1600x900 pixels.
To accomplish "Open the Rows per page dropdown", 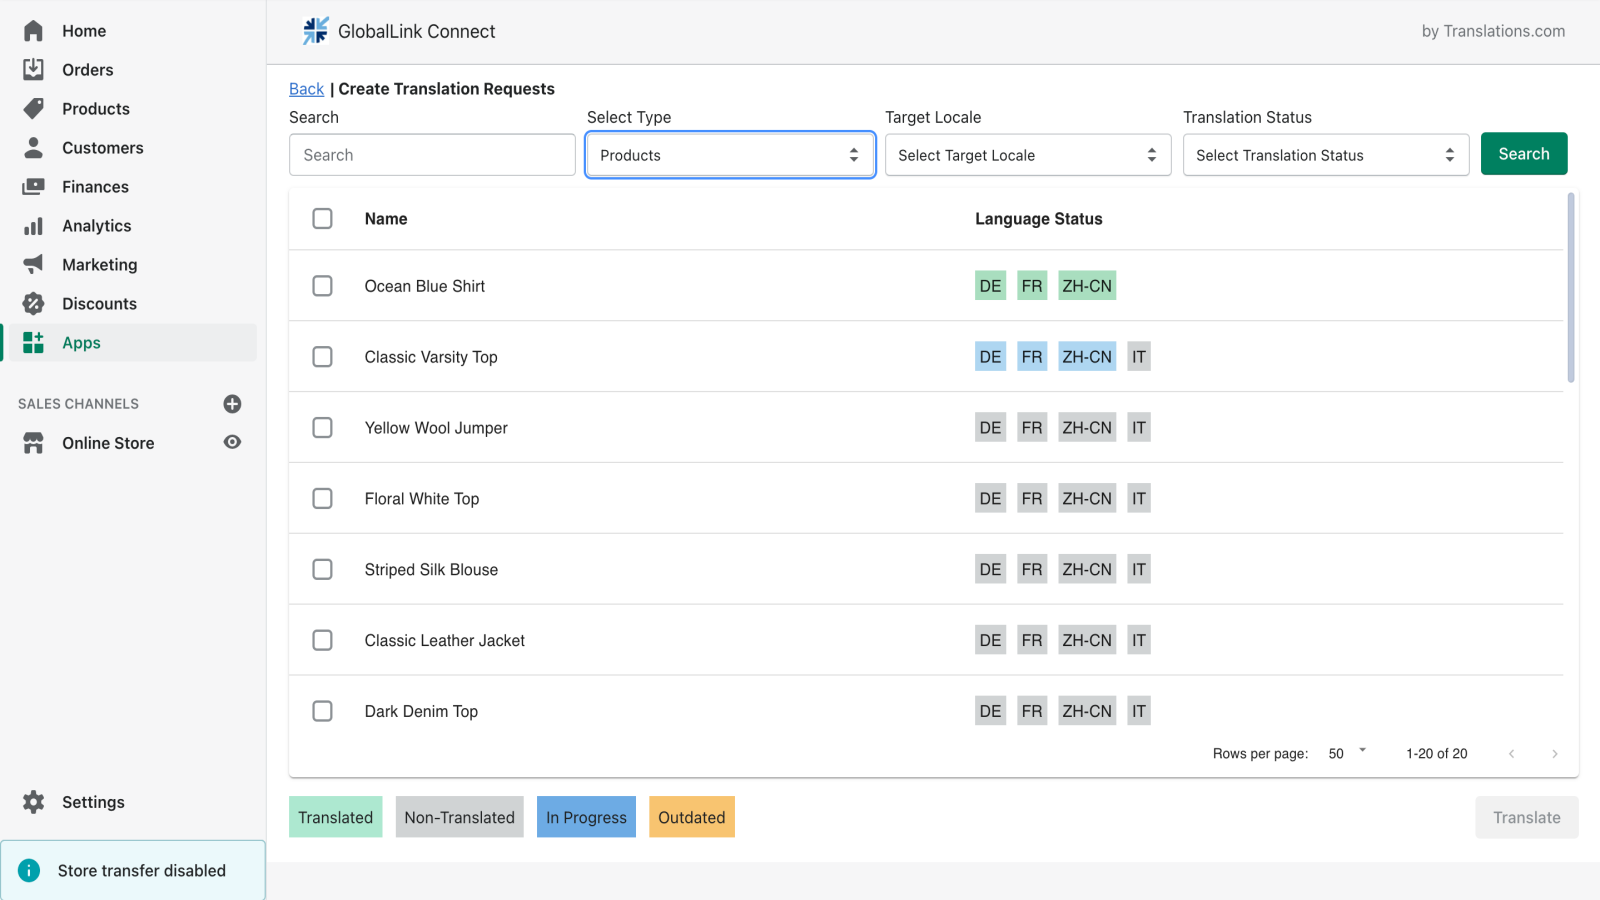I will click(1347, 753).
